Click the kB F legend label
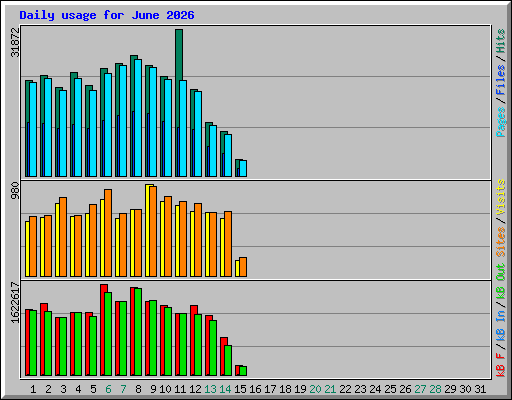This screenshot has width=512, height=400. tap(501, 365)
